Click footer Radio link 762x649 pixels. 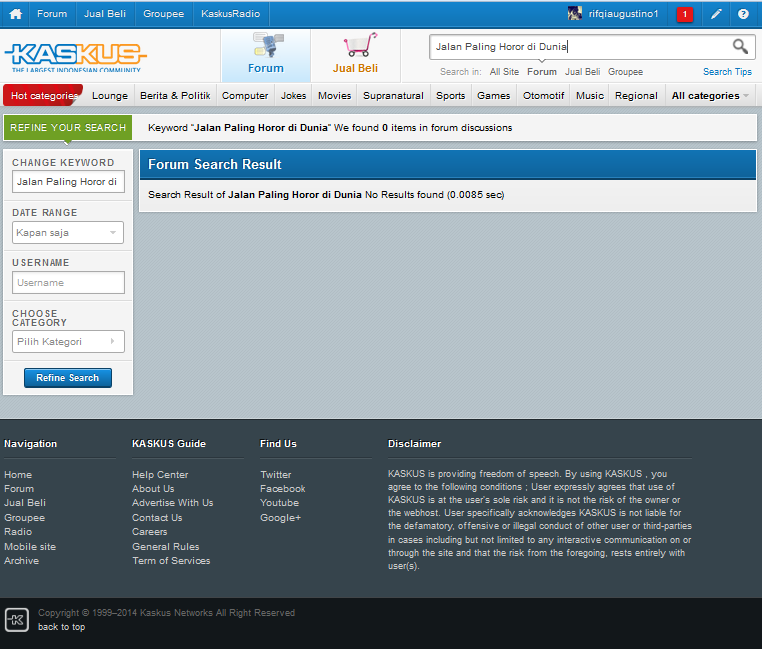click(x=18, y=532)
